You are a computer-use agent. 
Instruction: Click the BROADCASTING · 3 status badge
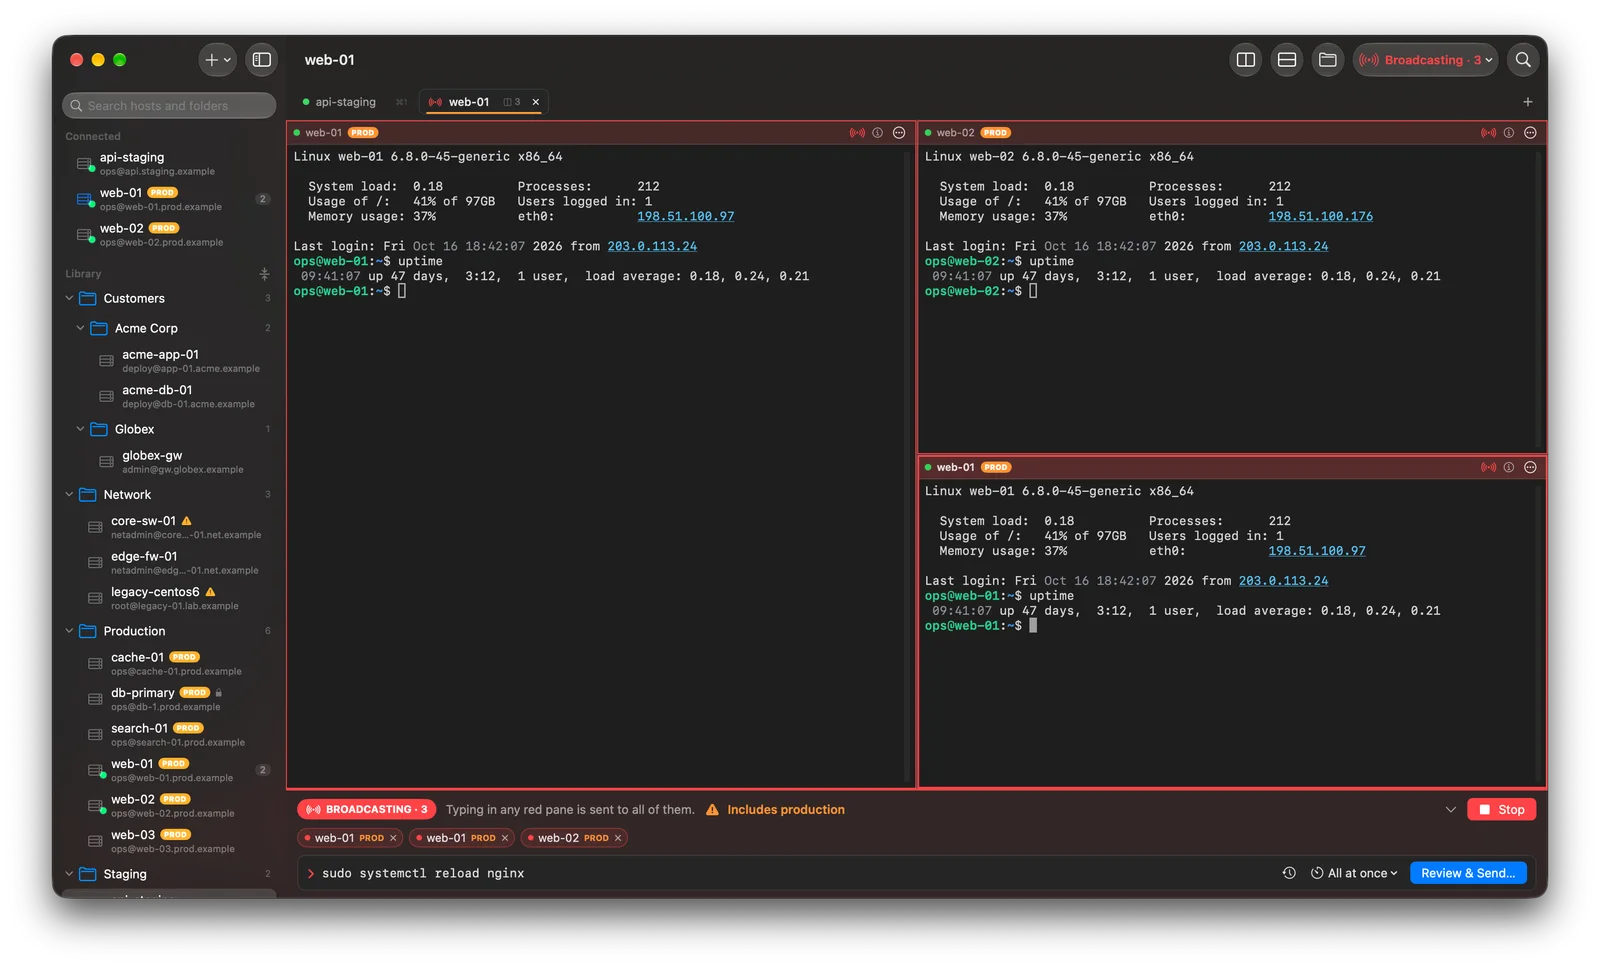367,810
